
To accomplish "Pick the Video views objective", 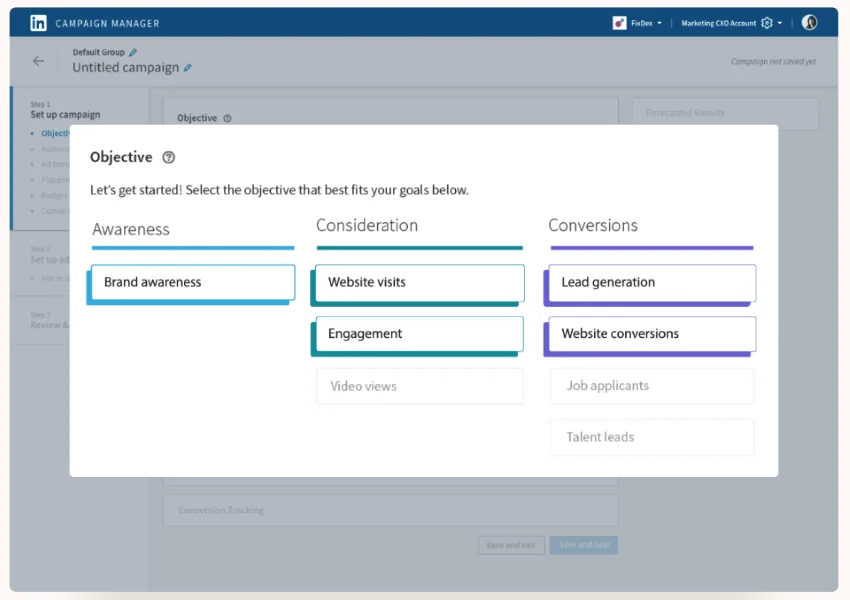I will 420,386.
